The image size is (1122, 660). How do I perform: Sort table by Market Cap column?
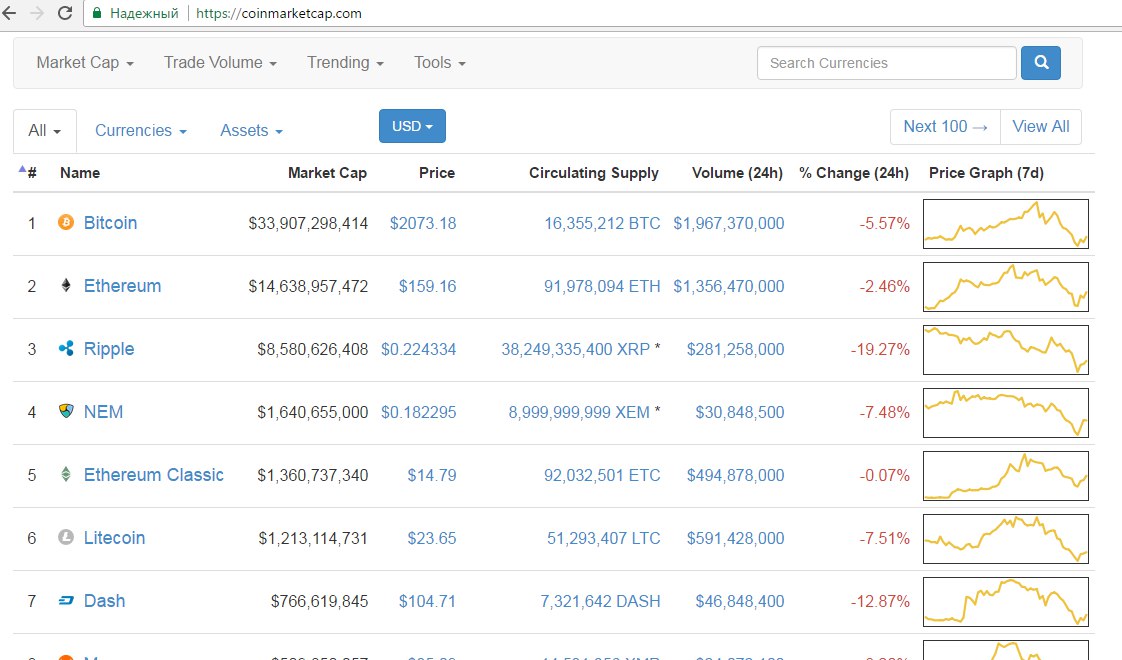(327, 173)
